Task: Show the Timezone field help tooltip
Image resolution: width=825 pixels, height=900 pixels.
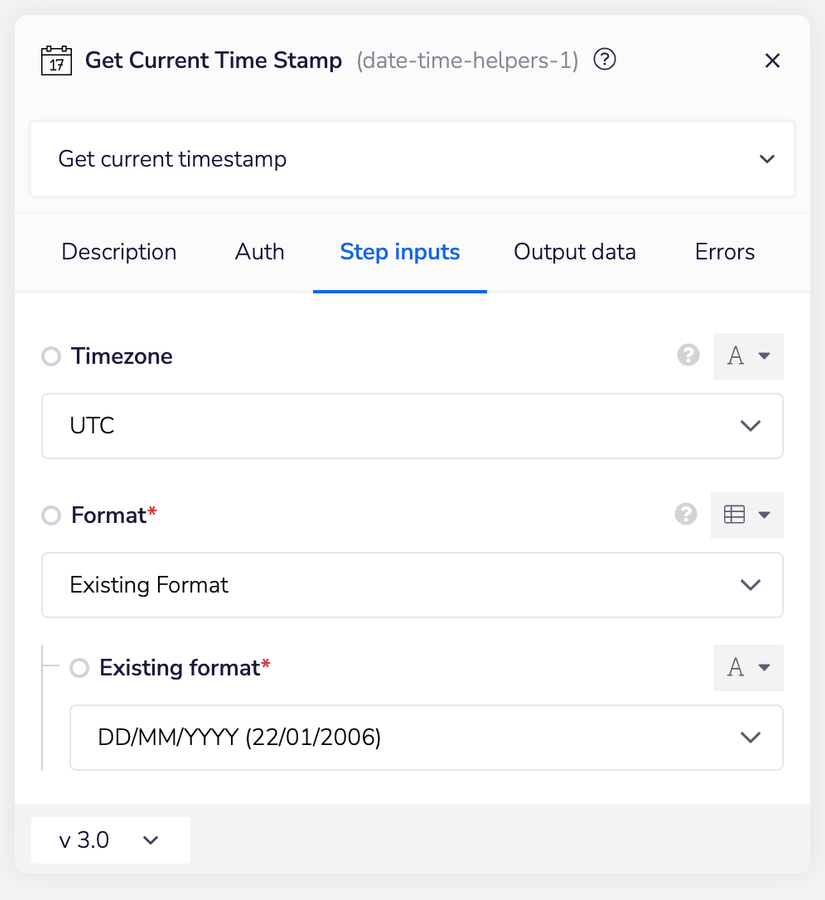Action: [688, 355]
